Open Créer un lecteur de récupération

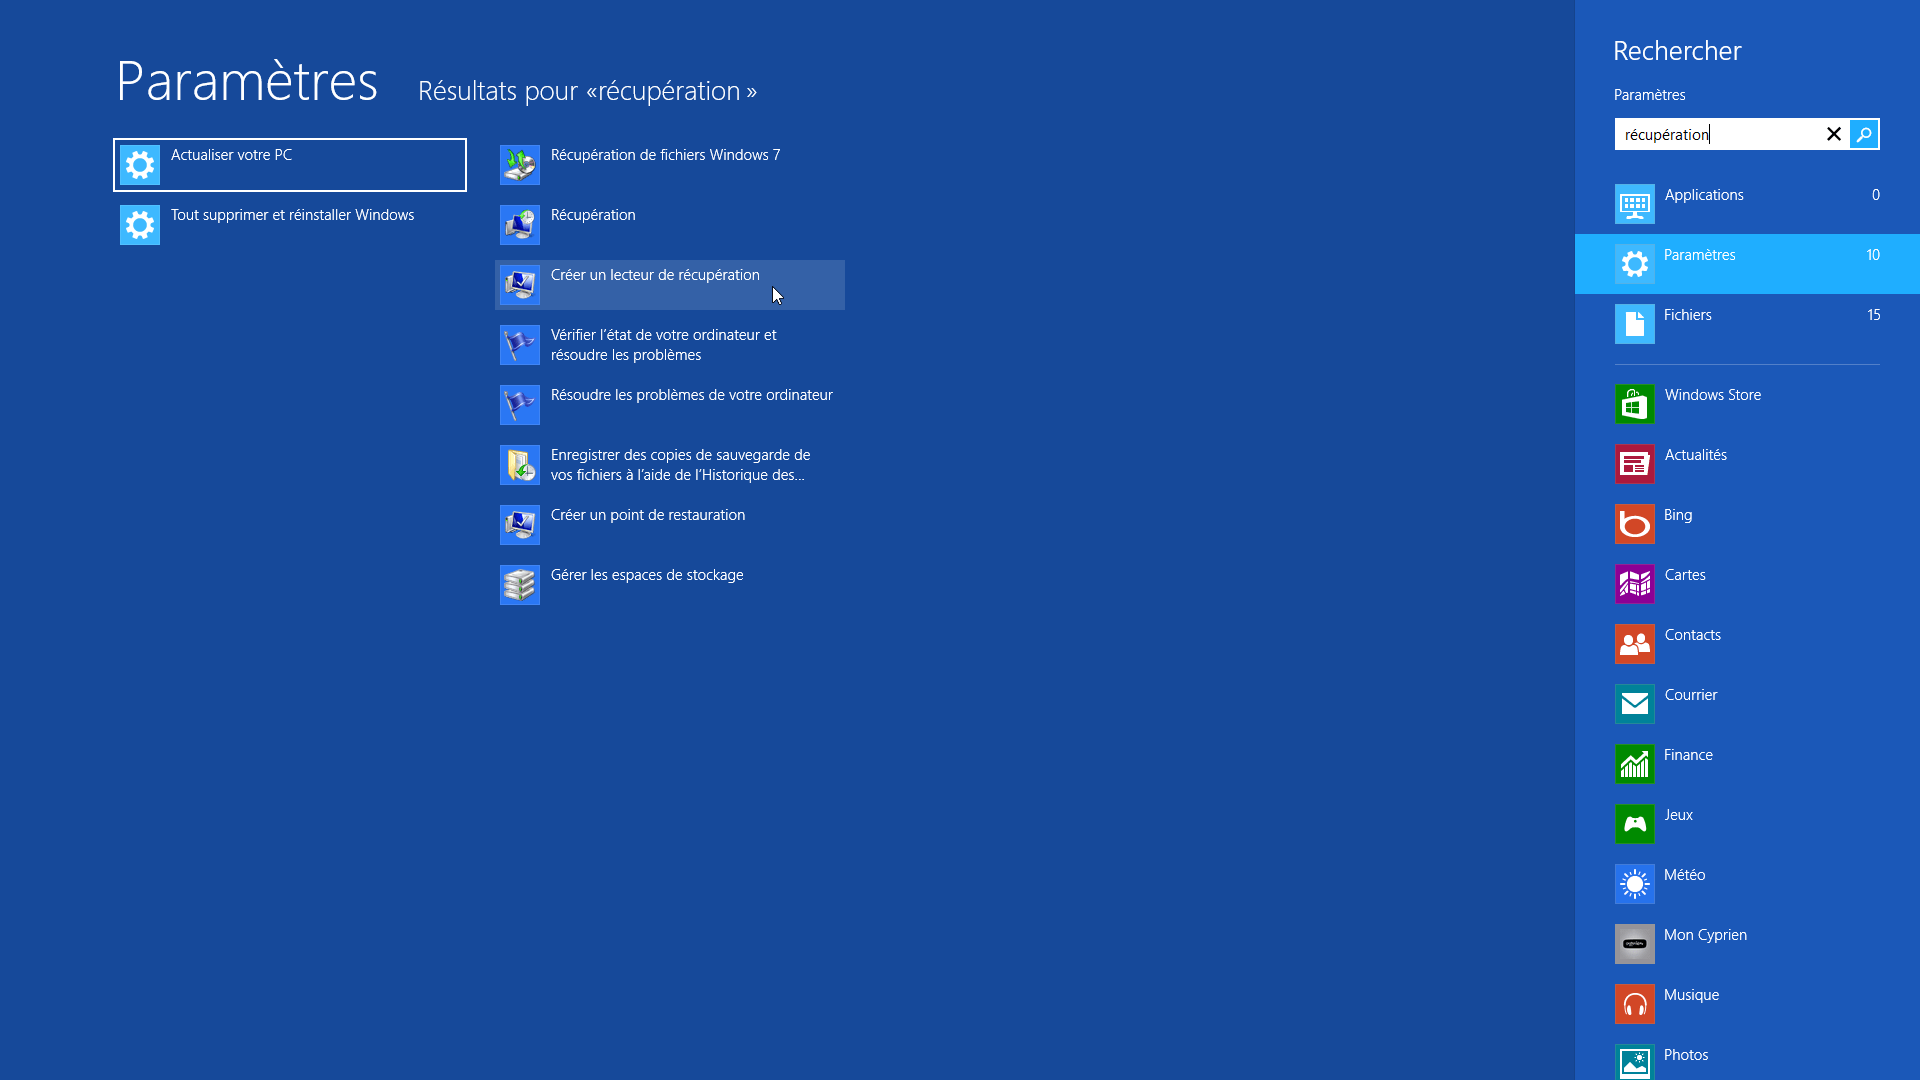click(x=670, y=285)
